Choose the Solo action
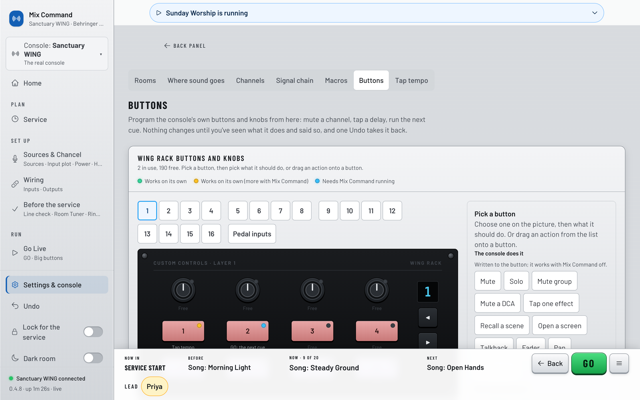 516,281
